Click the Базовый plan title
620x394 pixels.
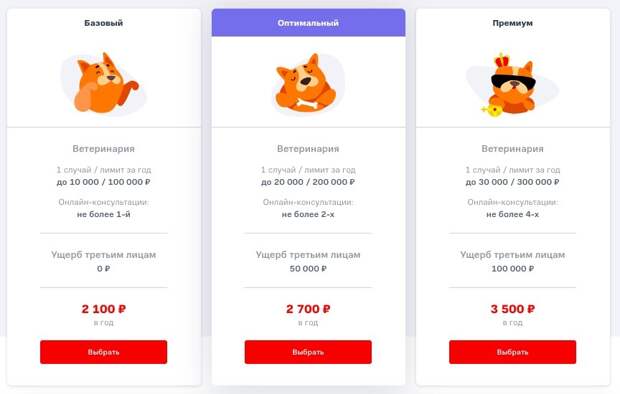coord(104,23)
